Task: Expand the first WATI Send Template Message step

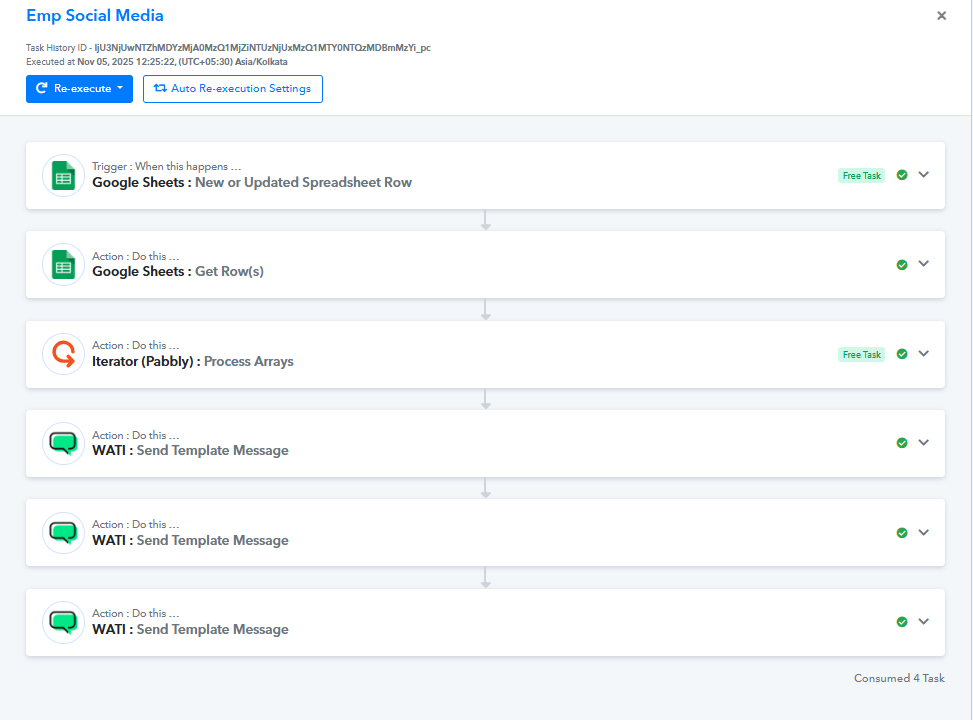Action: point(924,443)
